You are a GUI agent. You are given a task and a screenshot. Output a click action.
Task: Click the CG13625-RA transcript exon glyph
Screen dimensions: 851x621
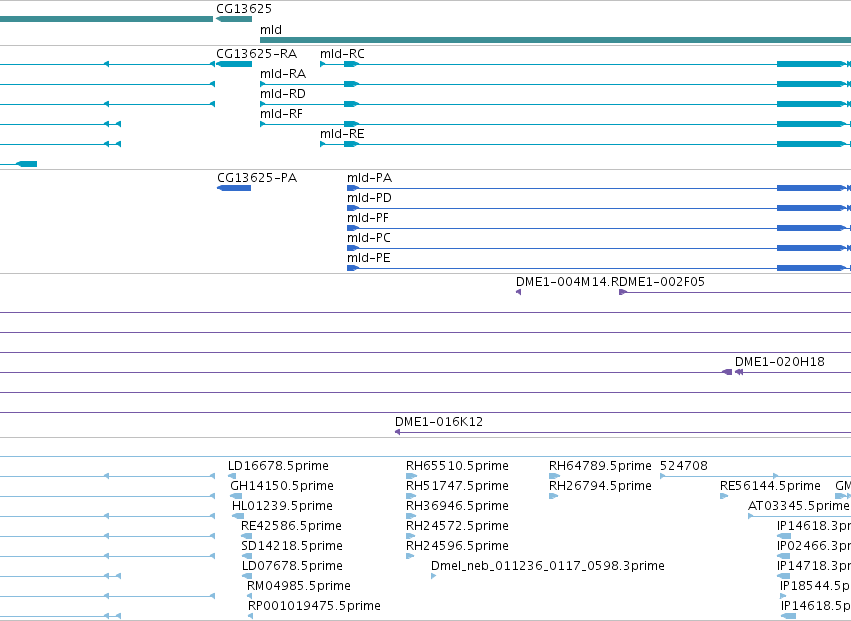coord(234,64)
